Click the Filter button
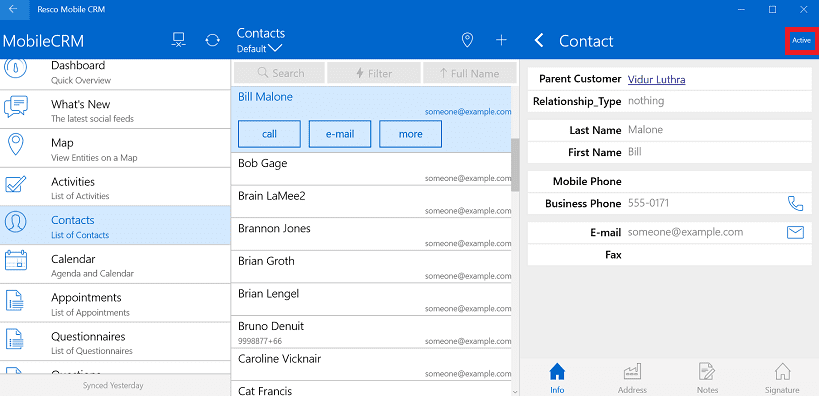The height and width of the screenshot is (396, 819). (374, 73)
